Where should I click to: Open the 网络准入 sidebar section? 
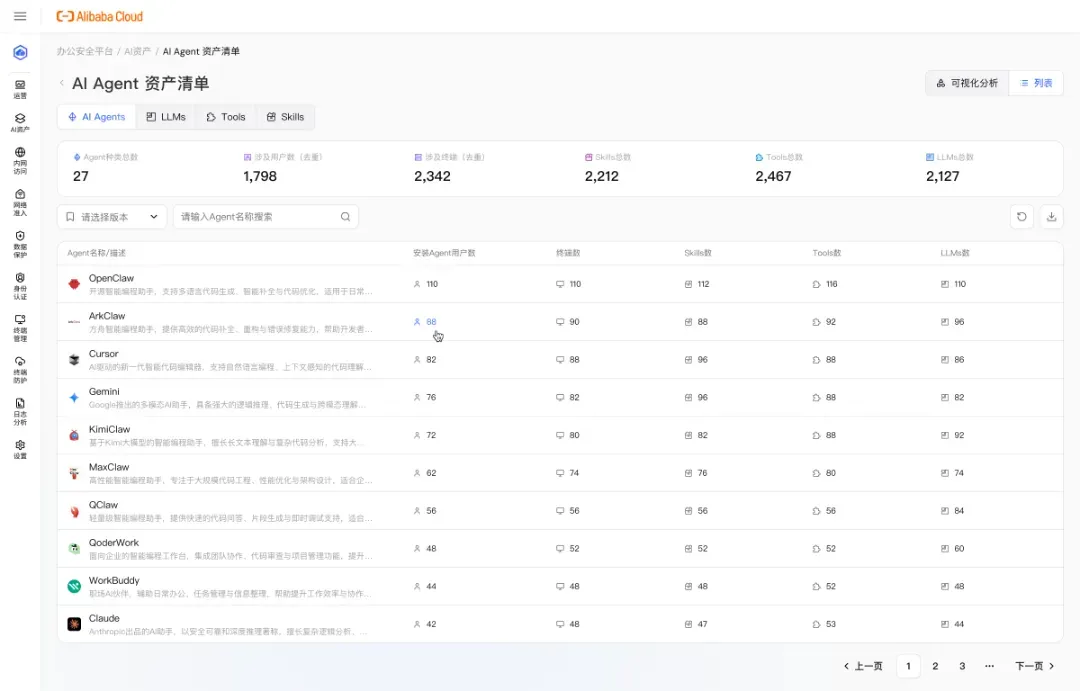[20, 203]
